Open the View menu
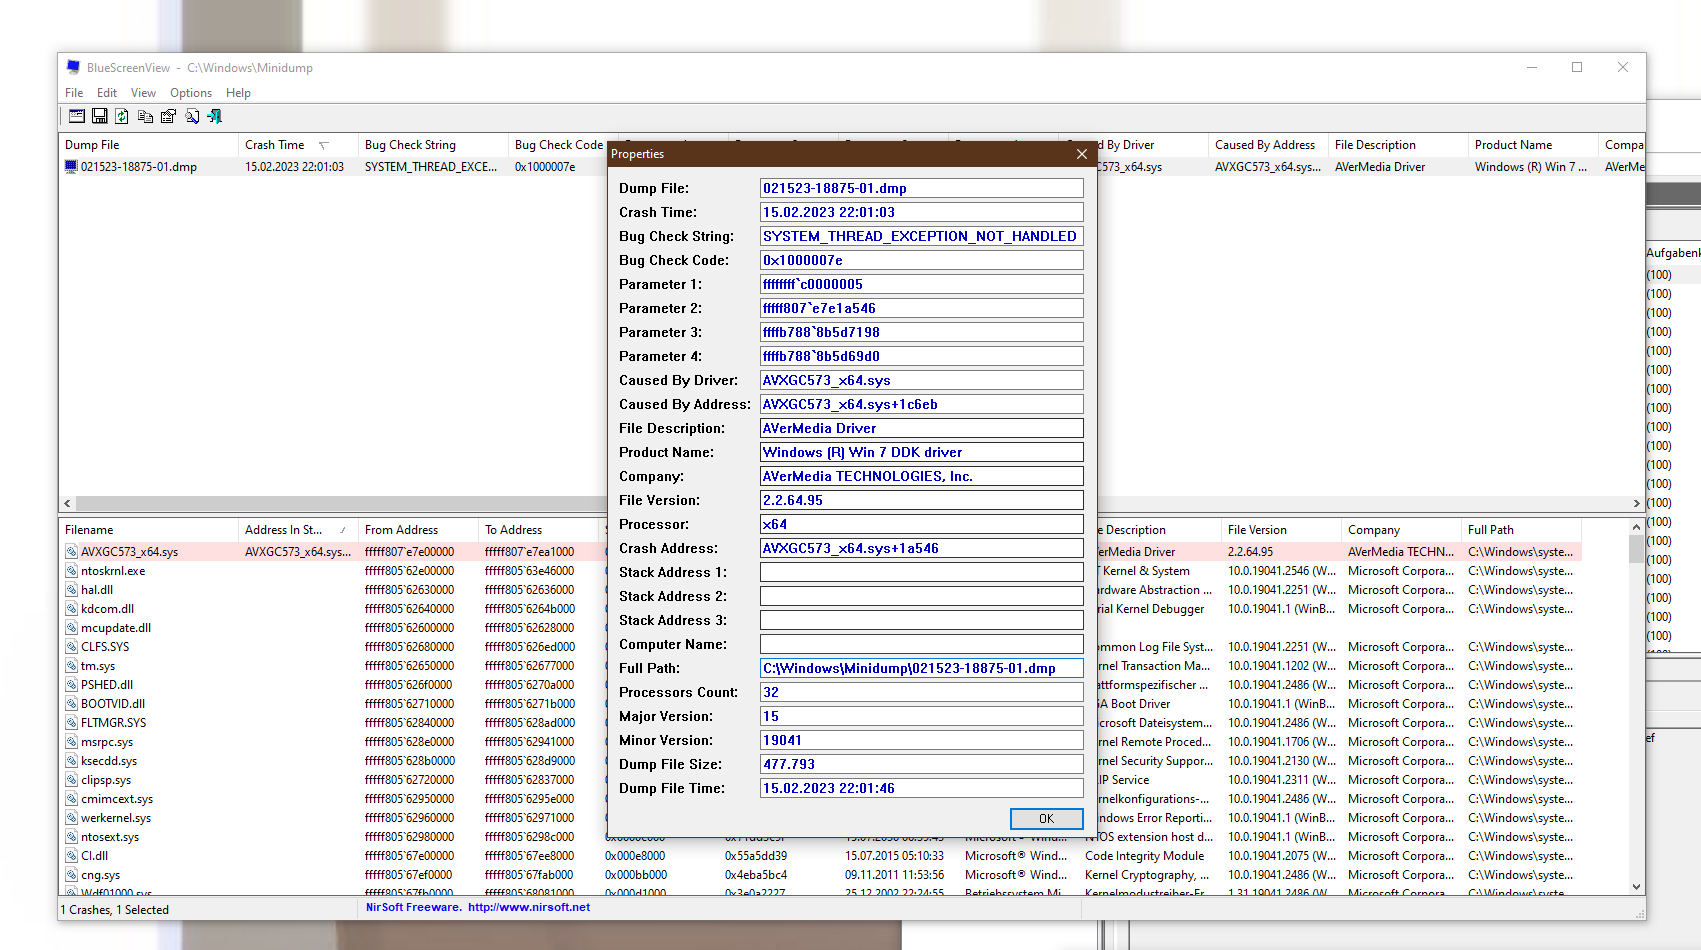Image resolution: width=1701 pixels, height=950 pixels. (x=144, y=93)
